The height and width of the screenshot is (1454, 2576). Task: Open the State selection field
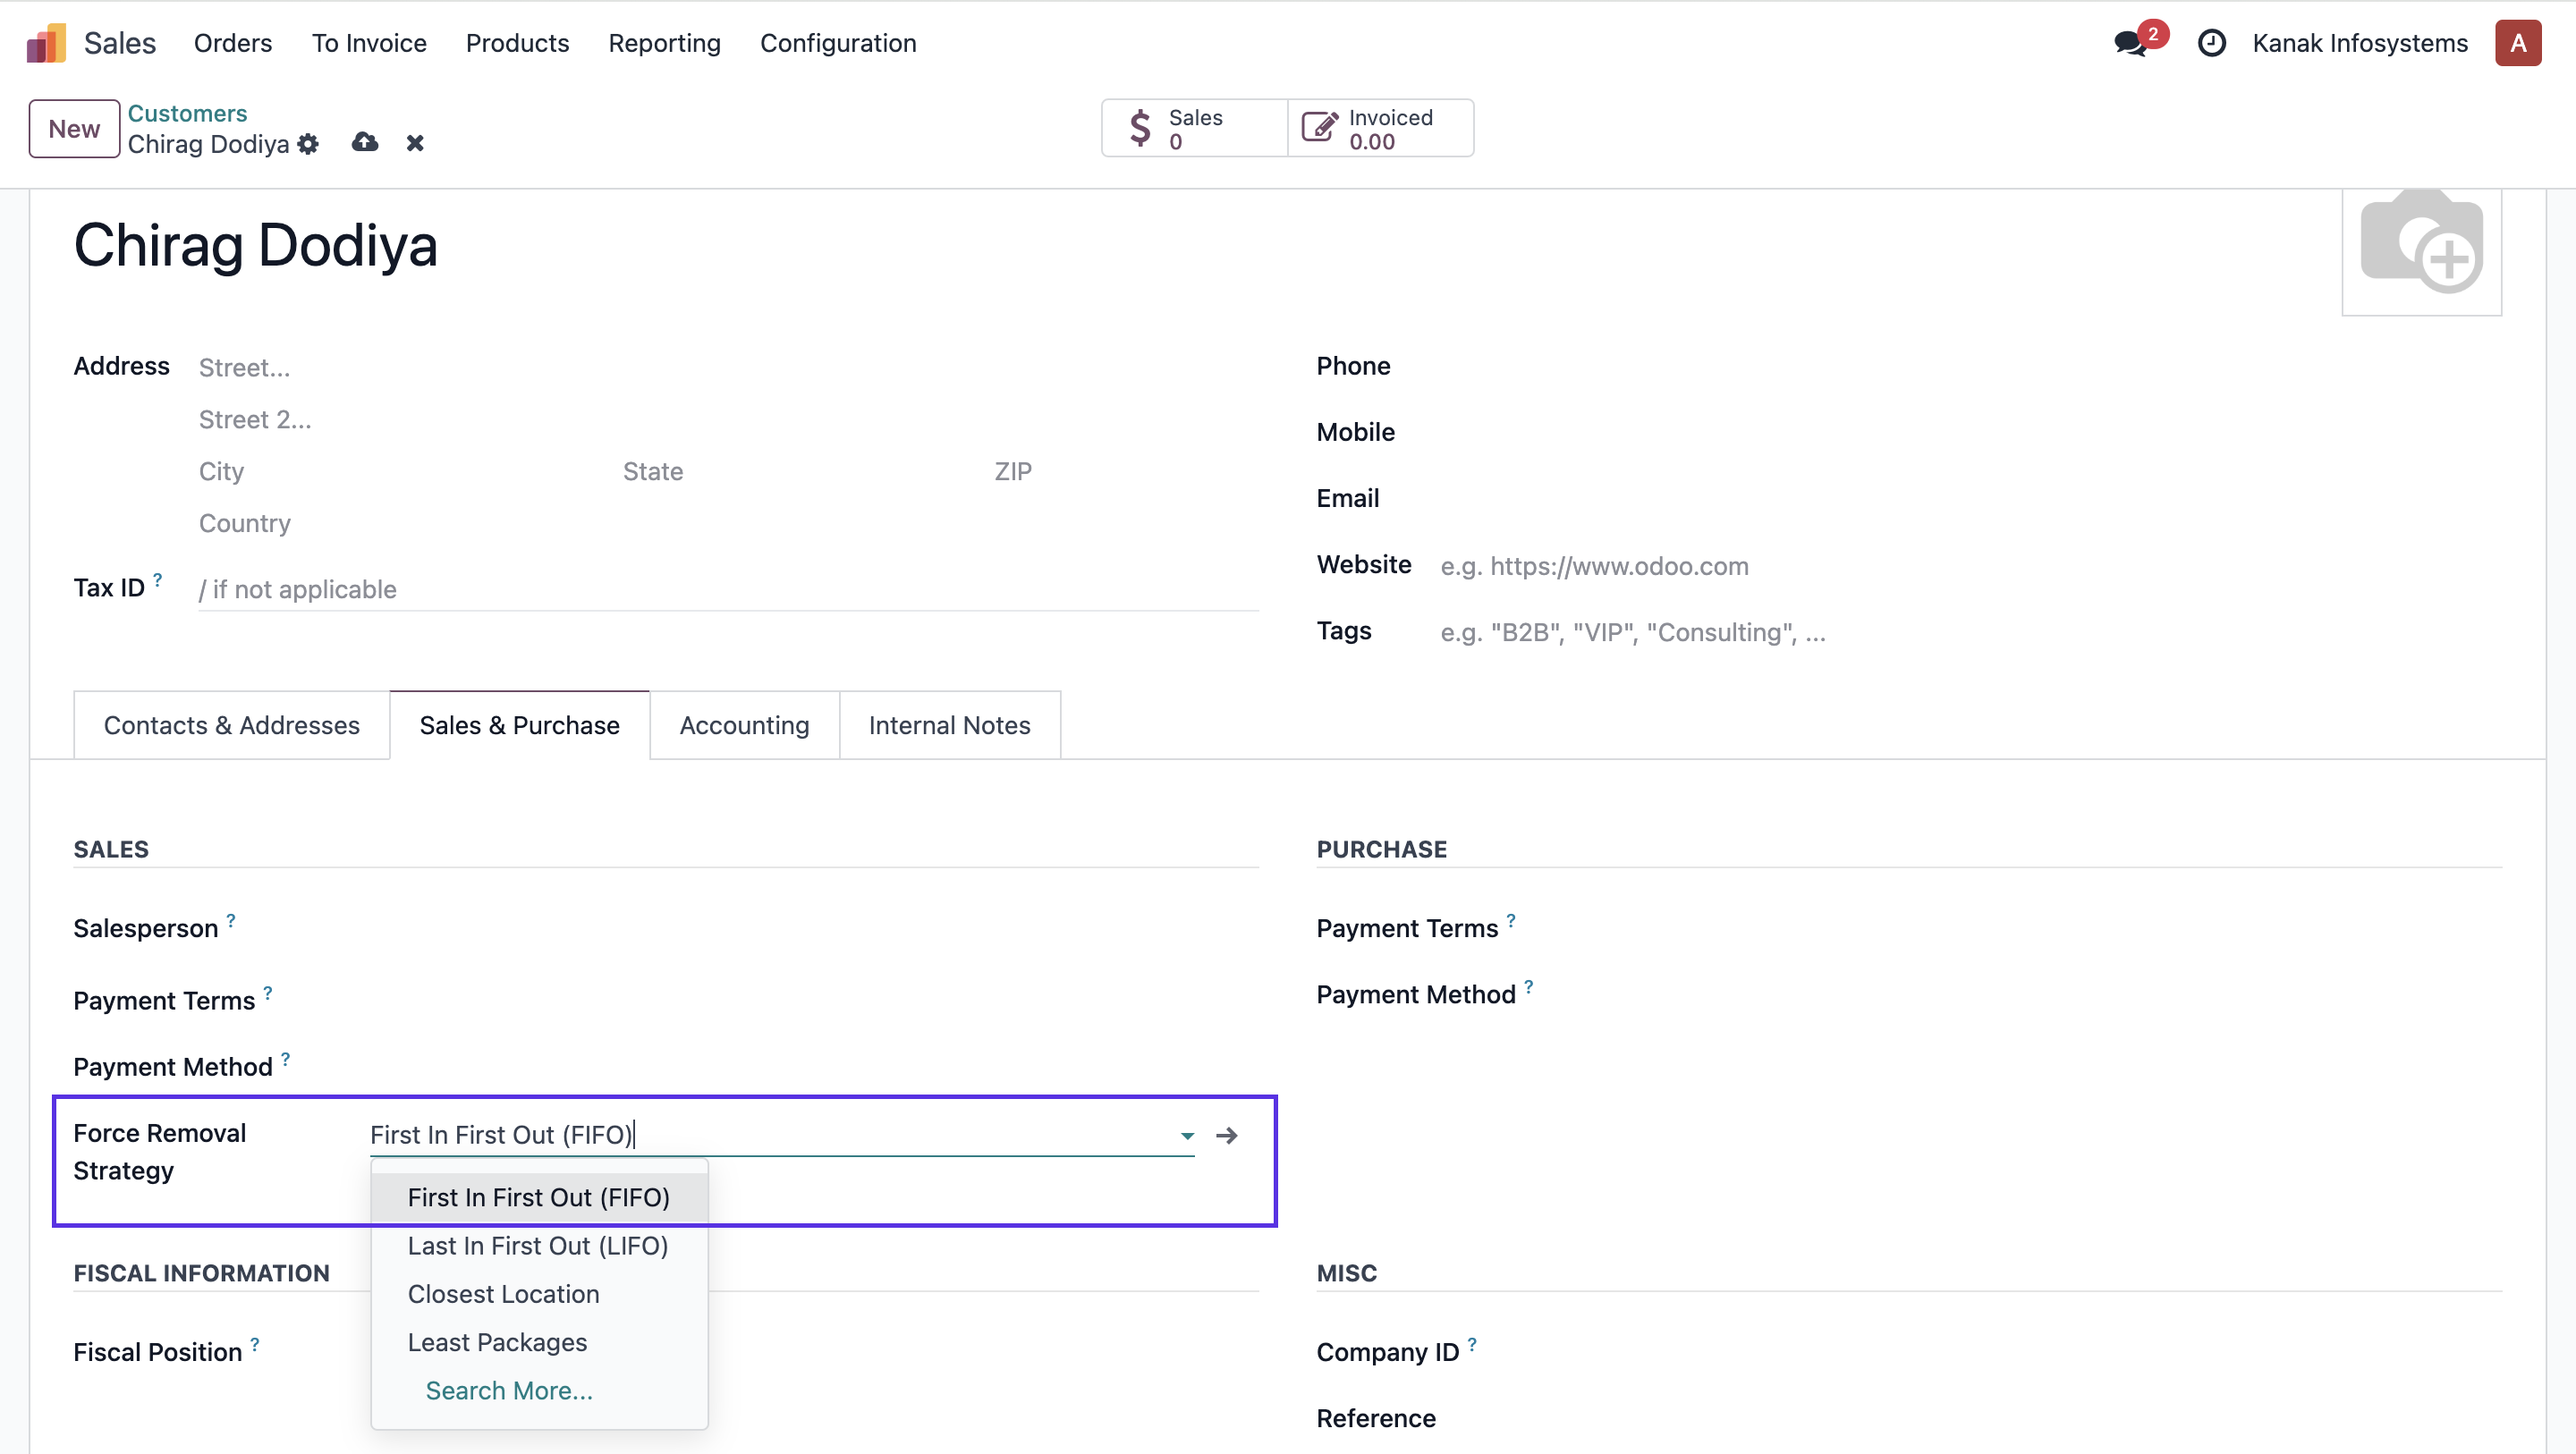click(x=800, y=472)
